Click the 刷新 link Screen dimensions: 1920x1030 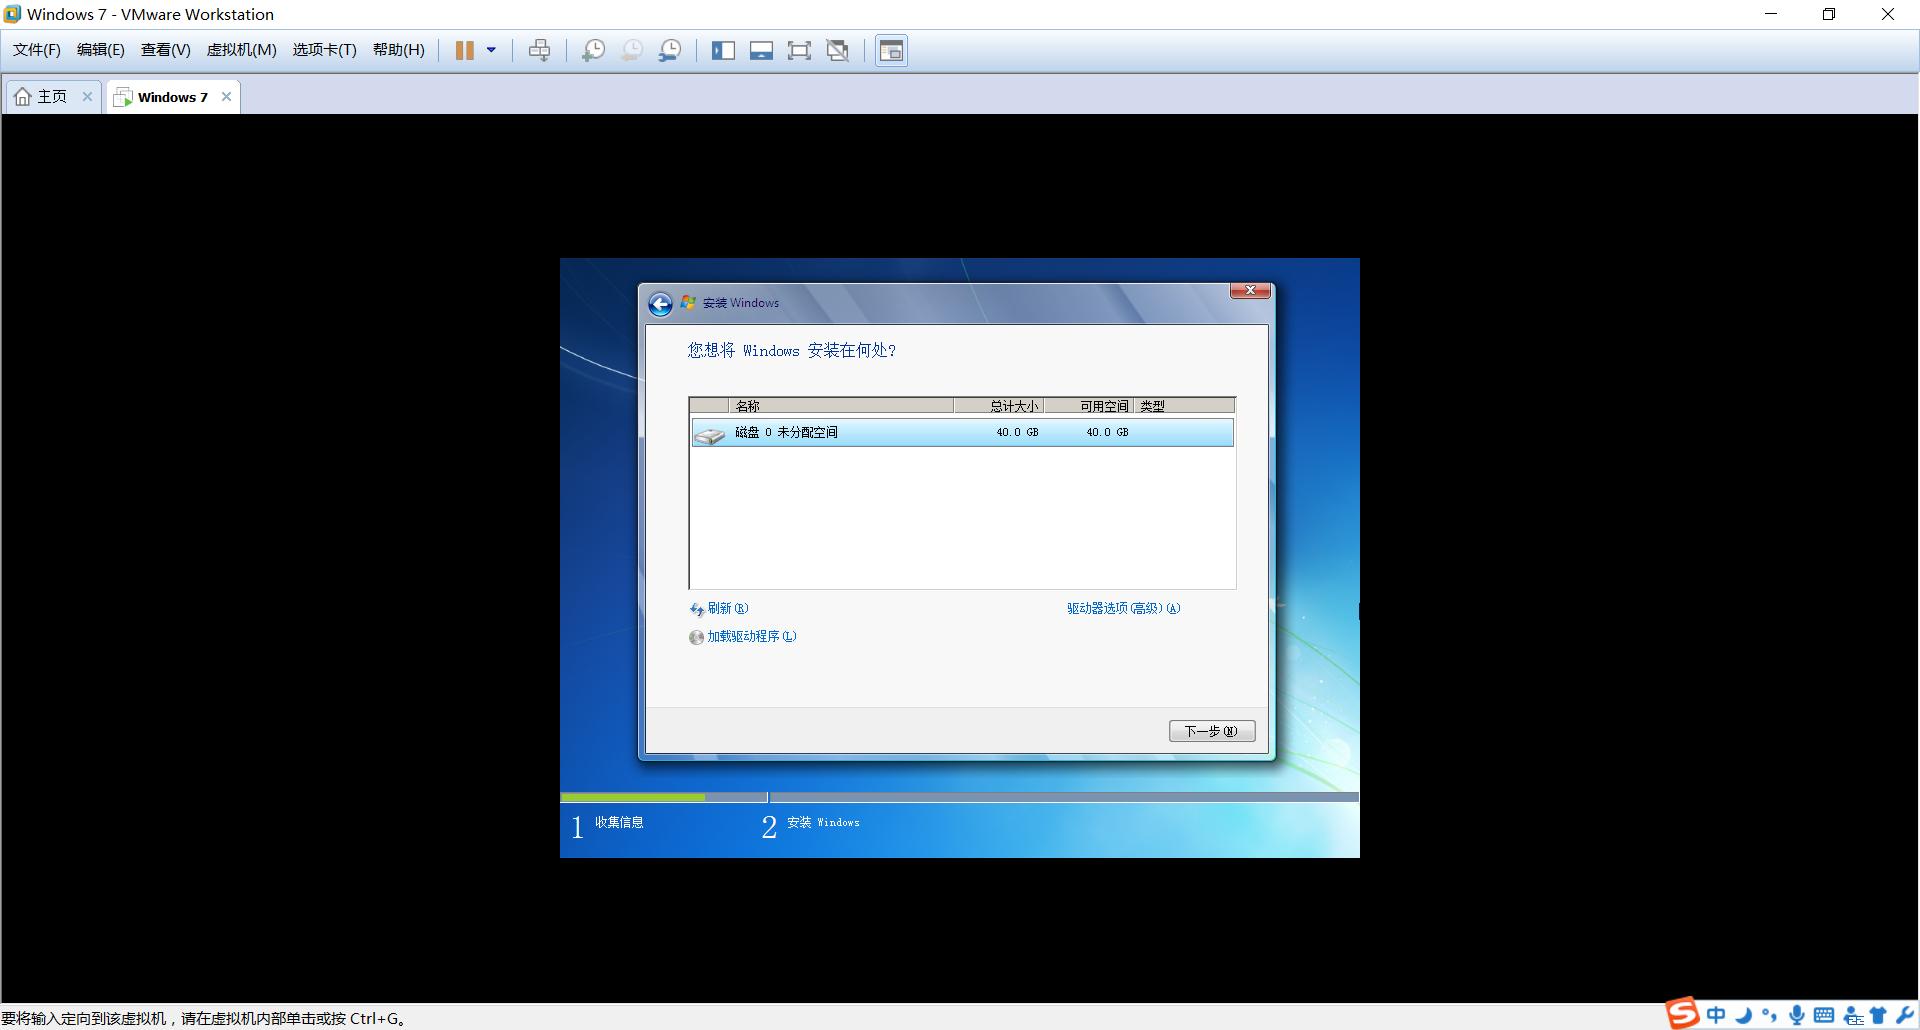718,608
